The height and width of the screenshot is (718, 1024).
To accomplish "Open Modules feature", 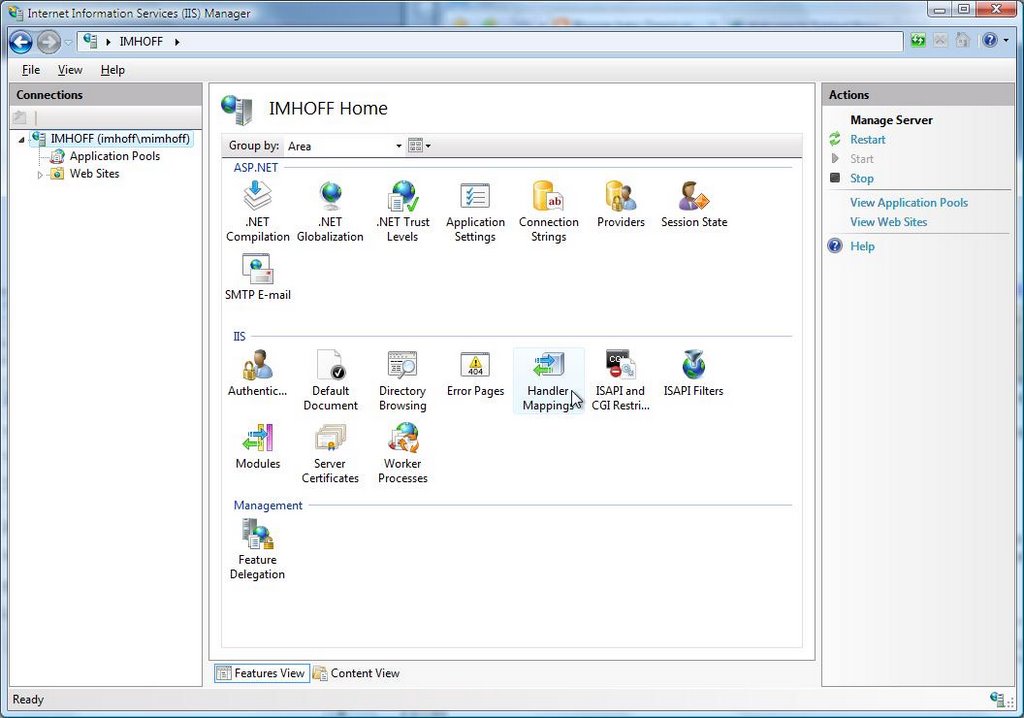I will click(257, 446).
